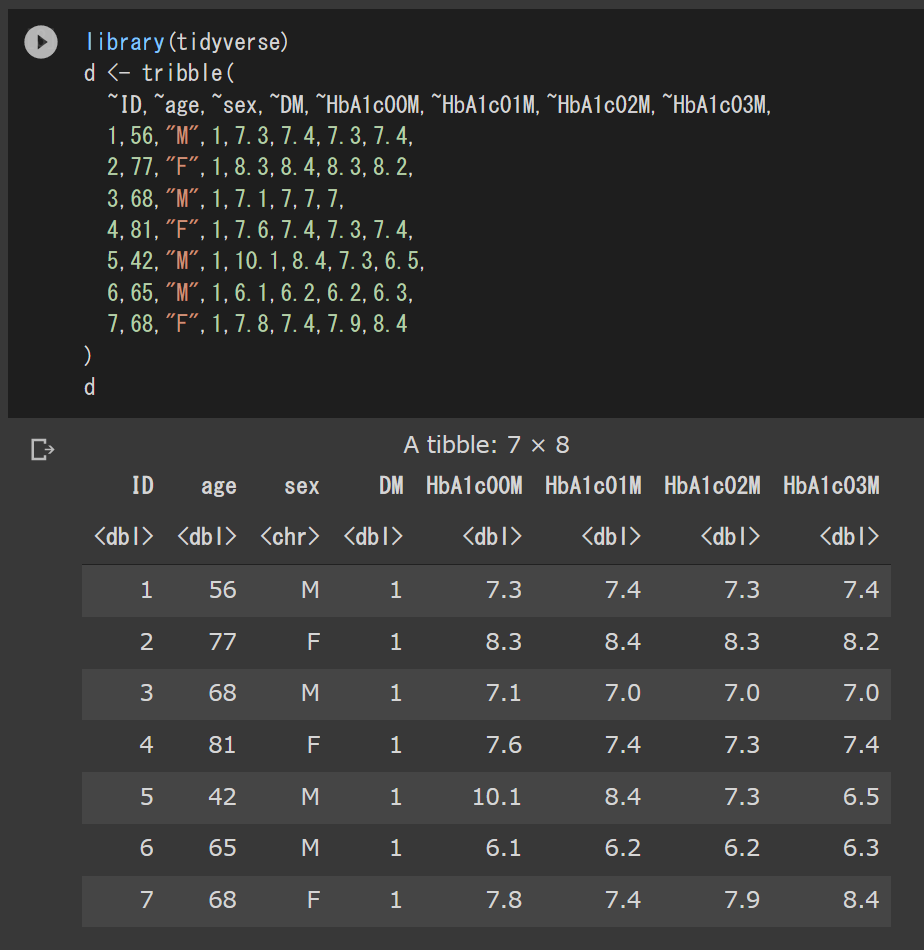Image resolution: width=924 pixels, height=950 pixels.
Task: Click the HbA1c00M column header
Action: [x=474, y=486]
